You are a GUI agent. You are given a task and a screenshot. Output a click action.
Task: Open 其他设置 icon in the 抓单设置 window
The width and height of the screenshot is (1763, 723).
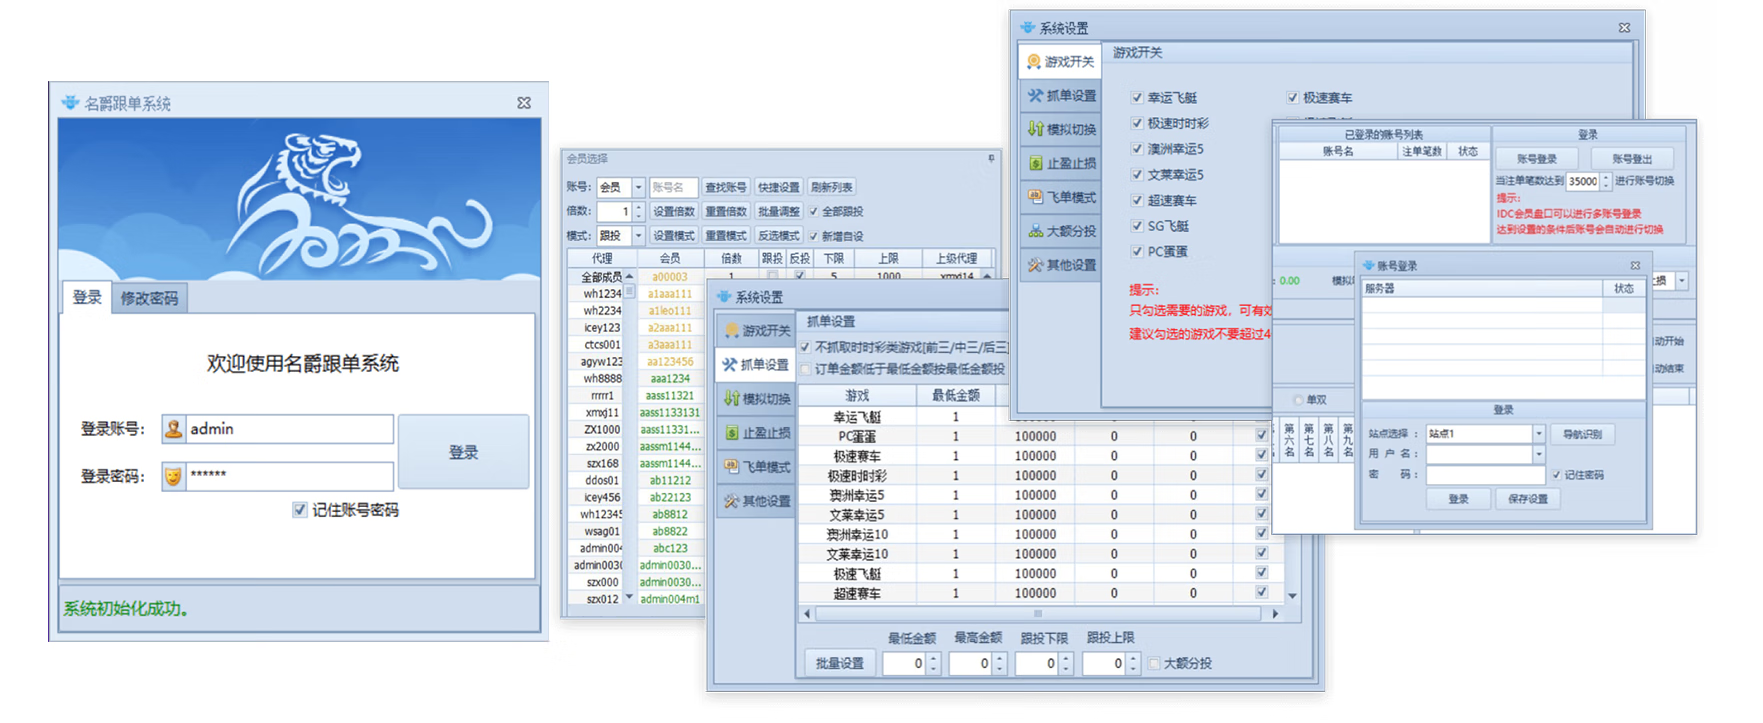click(731, 501)
